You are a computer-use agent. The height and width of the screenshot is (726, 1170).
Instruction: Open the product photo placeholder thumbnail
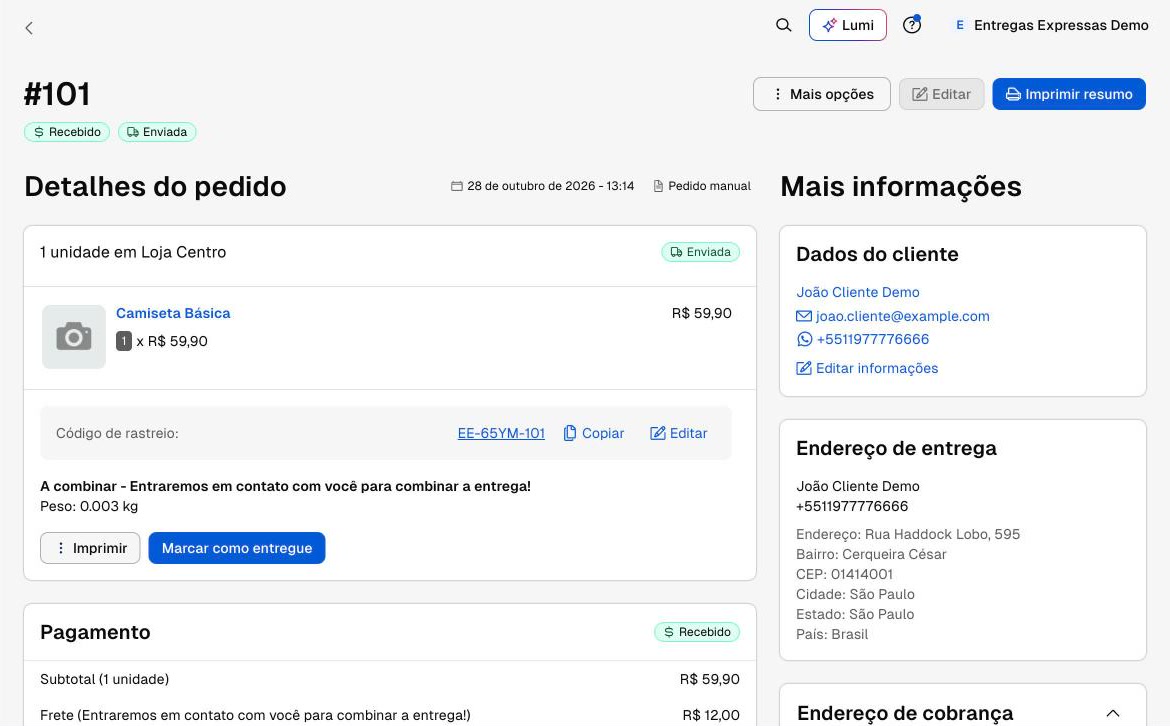74,337
